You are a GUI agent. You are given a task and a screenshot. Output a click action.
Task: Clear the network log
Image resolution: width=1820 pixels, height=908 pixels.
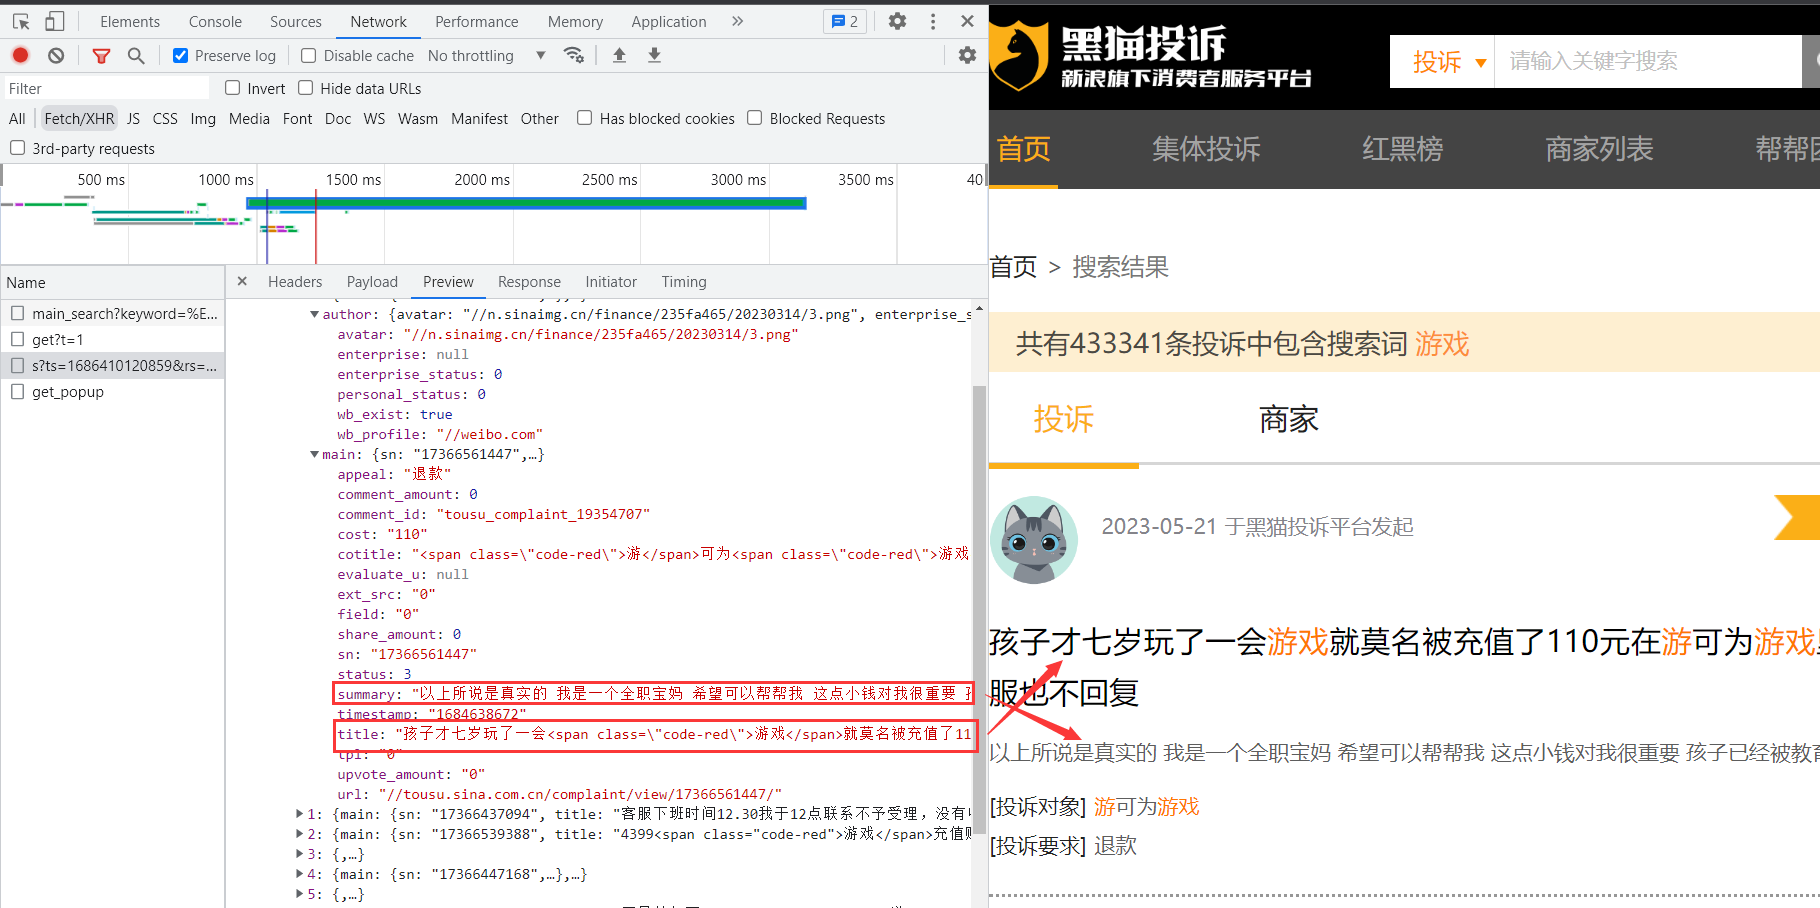point(56,56)
